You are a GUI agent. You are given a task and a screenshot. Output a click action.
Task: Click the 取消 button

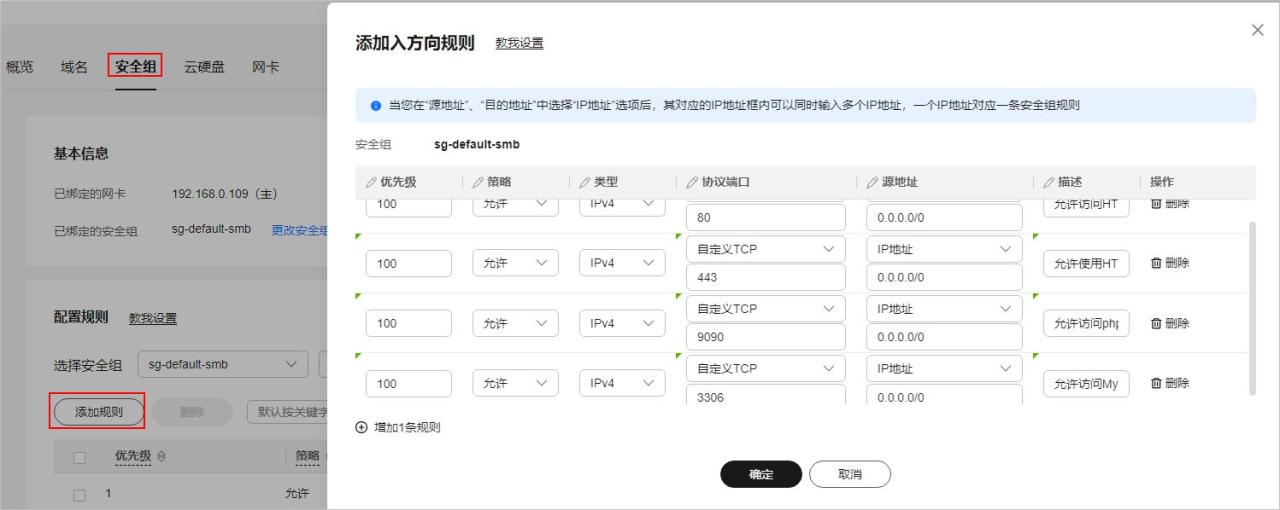pyautogui.click(x=849, y=475)
